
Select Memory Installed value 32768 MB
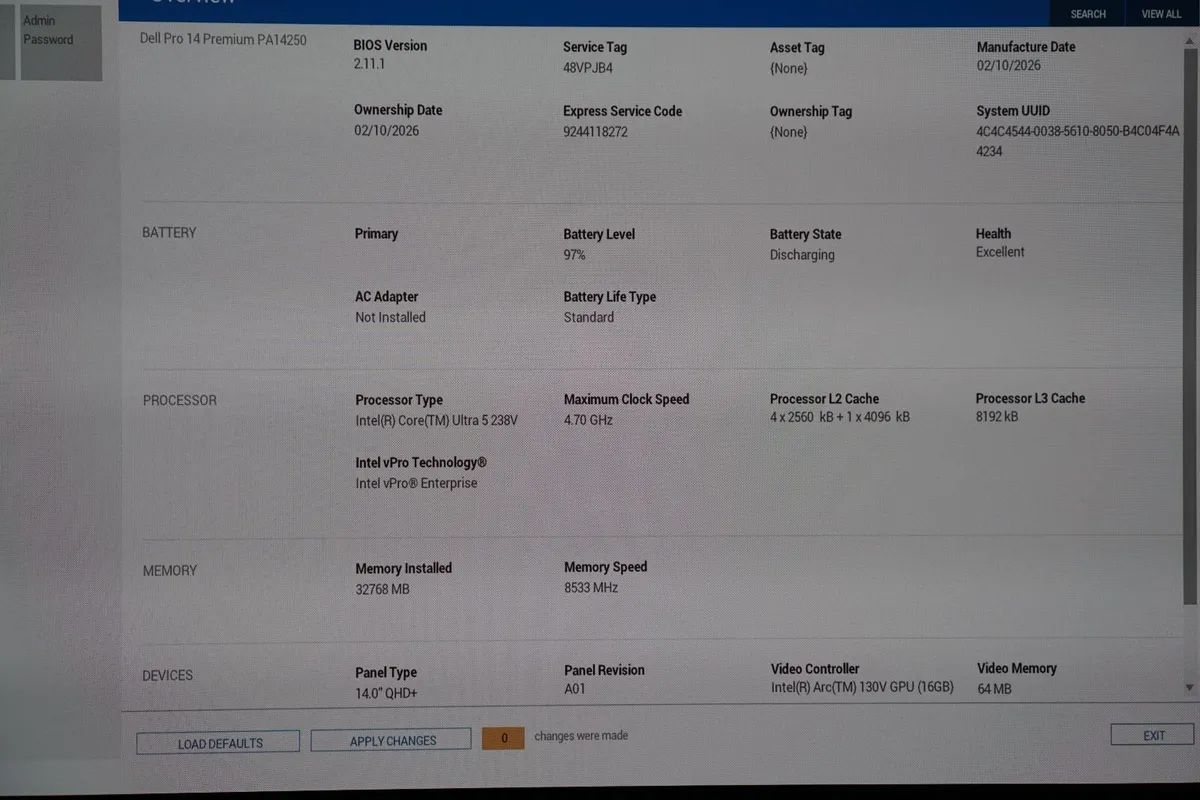382,589
